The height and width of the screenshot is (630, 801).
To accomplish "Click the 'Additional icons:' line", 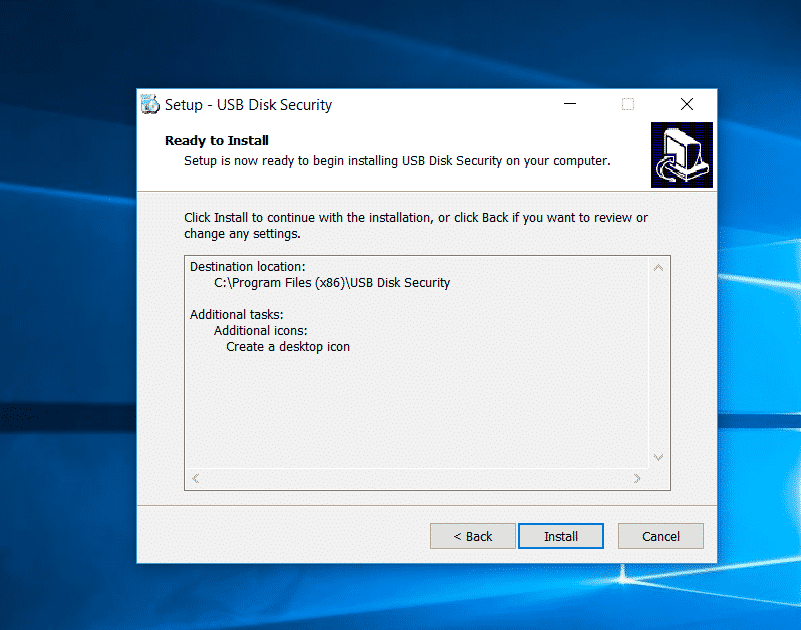I will coord(260,331).
